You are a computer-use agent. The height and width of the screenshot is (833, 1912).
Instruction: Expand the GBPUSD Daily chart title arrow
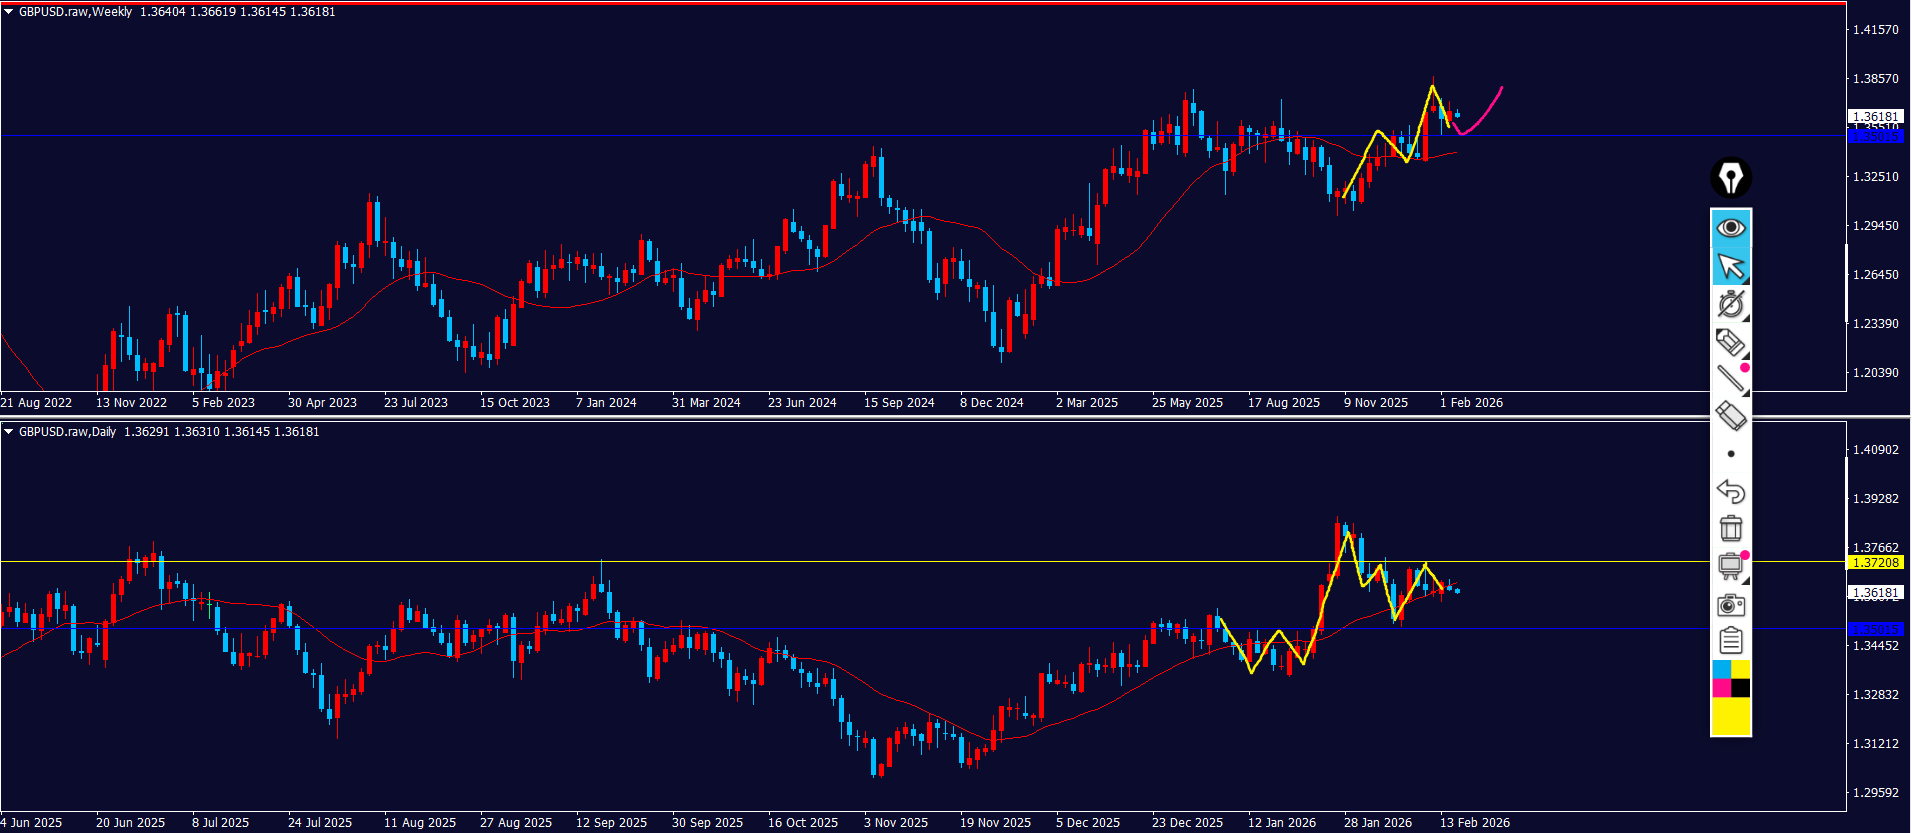9,432
